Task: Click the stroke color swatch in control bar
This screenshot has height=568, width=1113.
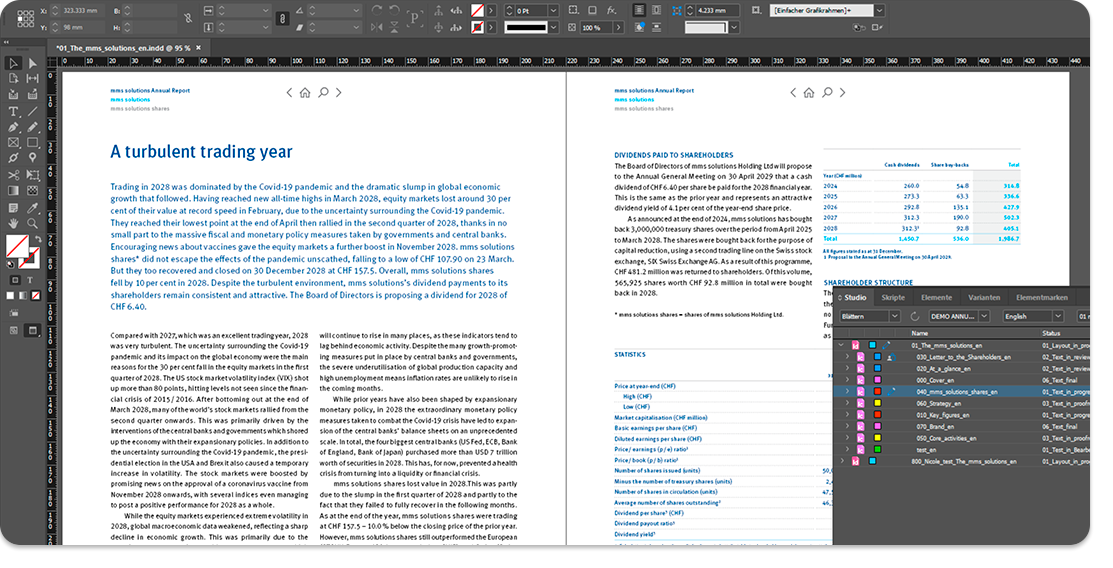Action: pyautogui.click(x=478, y=28)
